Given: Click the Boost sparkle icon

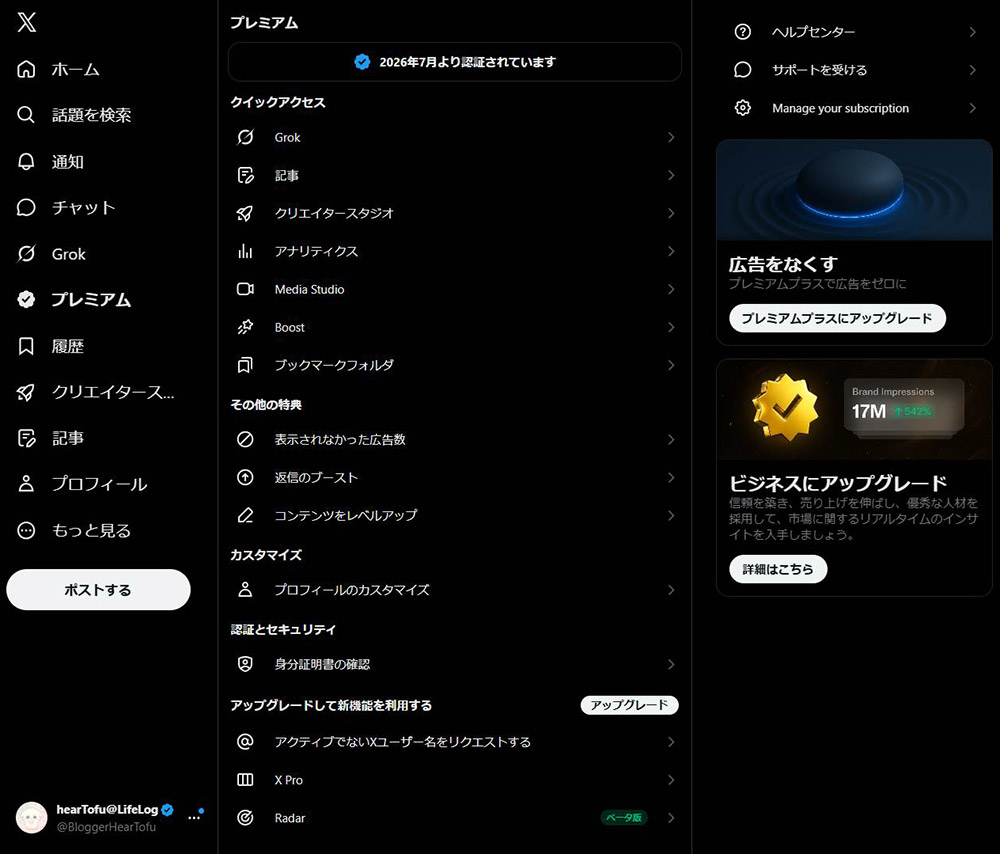Looking at the screenshot, I should tap(246, 327).
